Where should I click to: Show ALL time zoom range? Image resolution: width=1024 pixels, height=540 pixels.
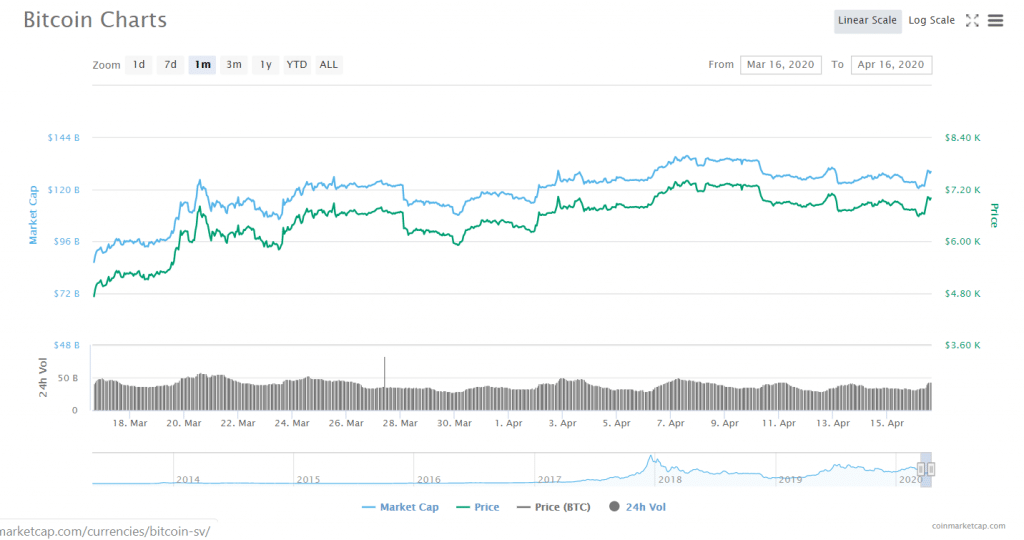329,65
